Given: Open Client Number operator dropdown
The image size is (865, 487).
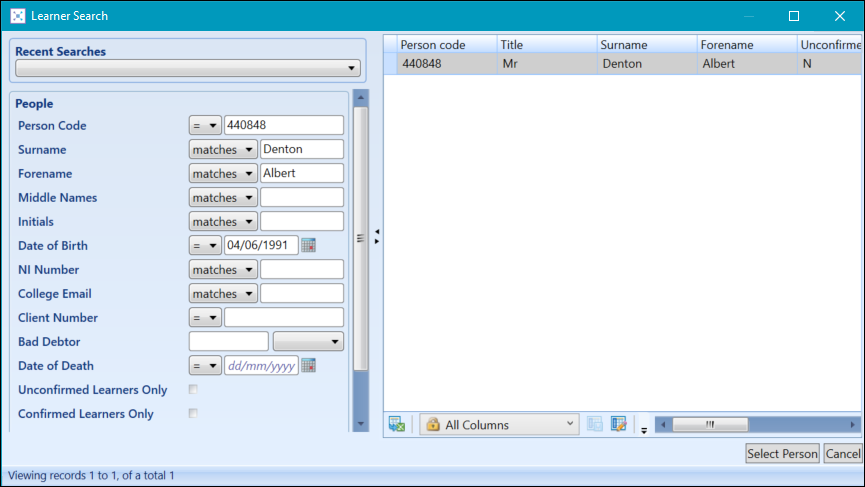Looking at the screenshot, I should [x=205, y=317].
